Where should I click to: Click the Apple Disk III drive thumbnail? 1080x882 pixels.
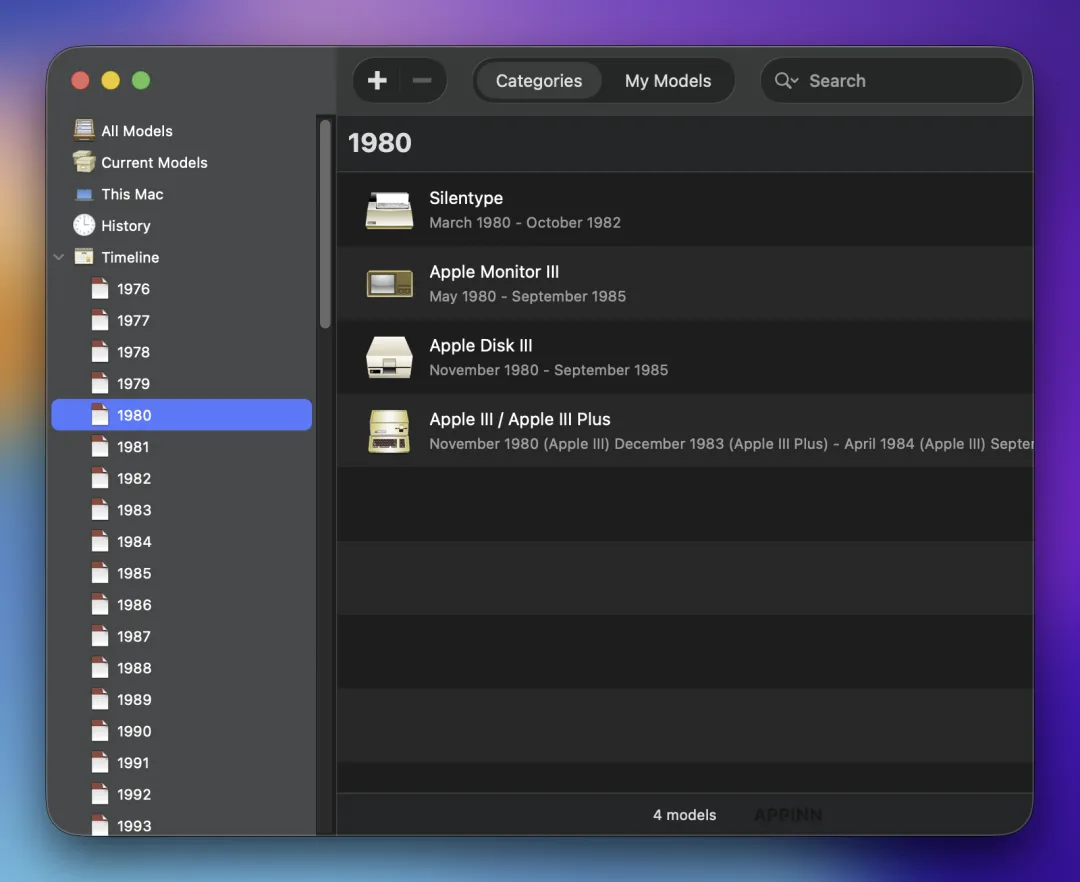pos(389,357)
